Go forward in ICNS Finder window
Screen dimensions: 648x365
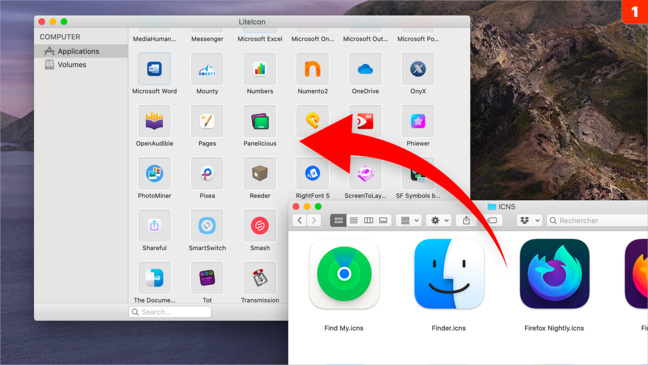coord(314,220)
